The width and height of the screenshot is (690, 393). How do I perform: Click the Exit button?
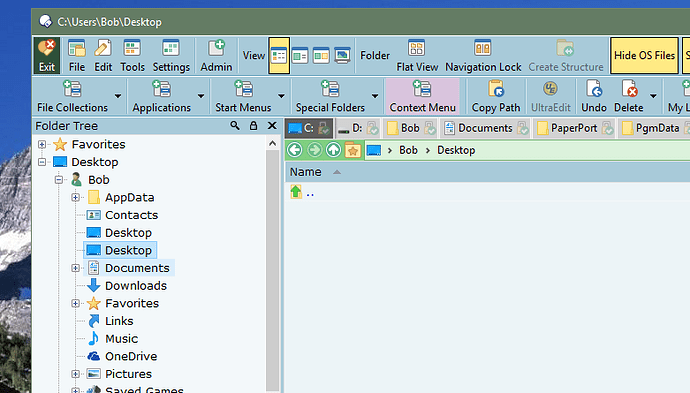click(x=46, y=55)
